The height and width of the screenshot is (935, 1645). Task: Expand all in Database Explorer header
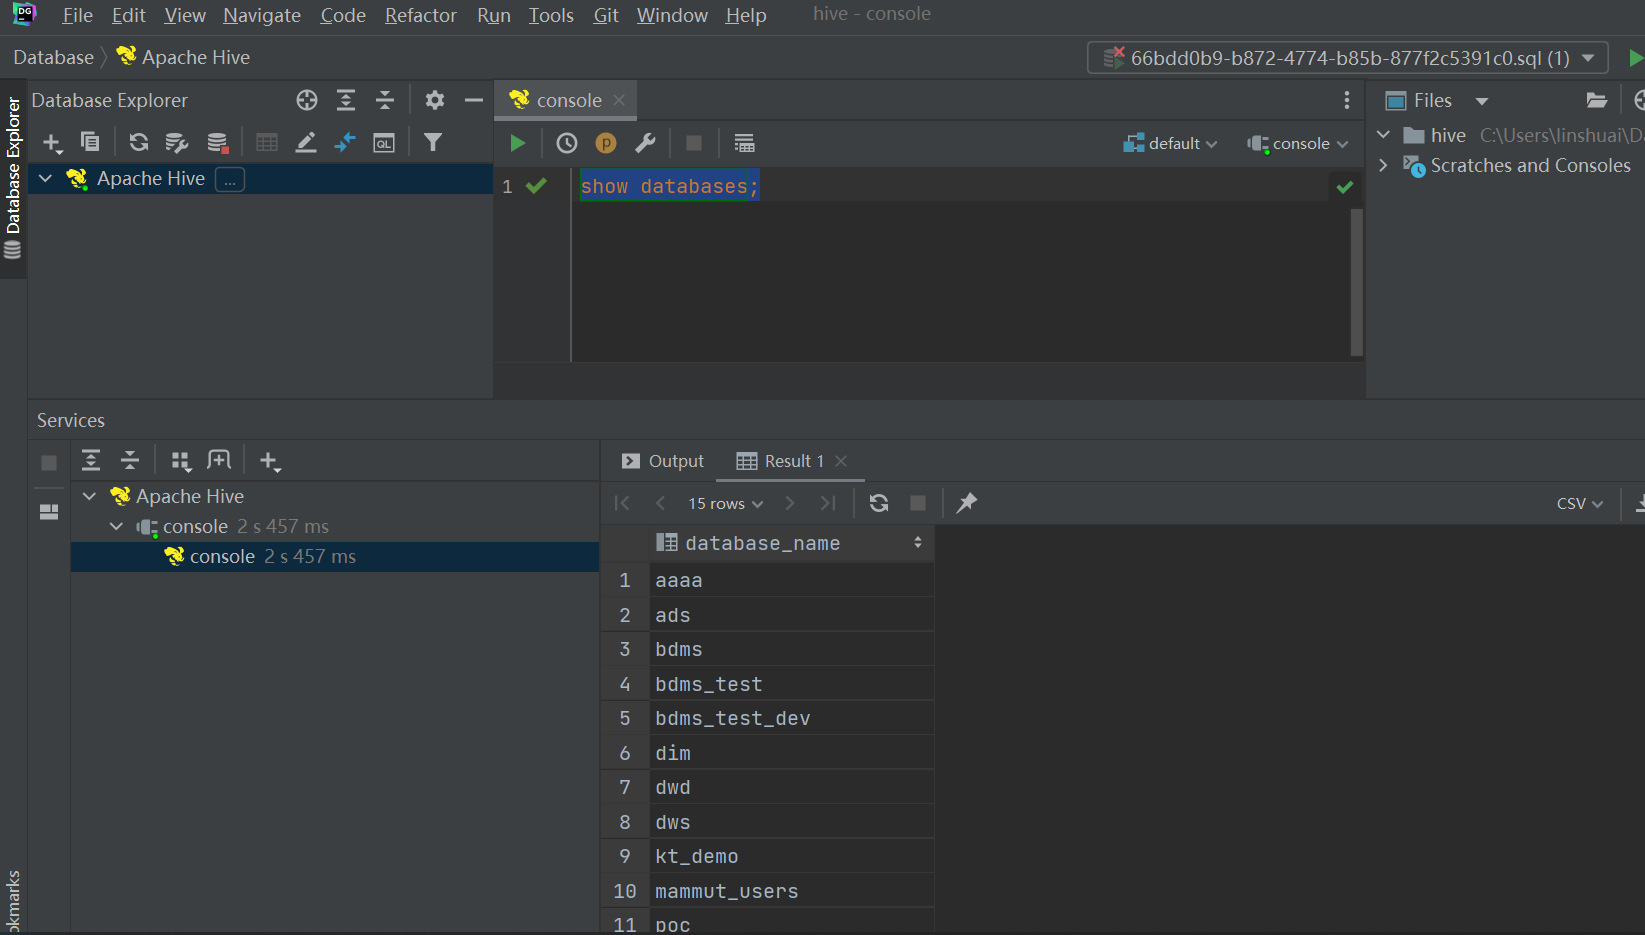(346, 100)
